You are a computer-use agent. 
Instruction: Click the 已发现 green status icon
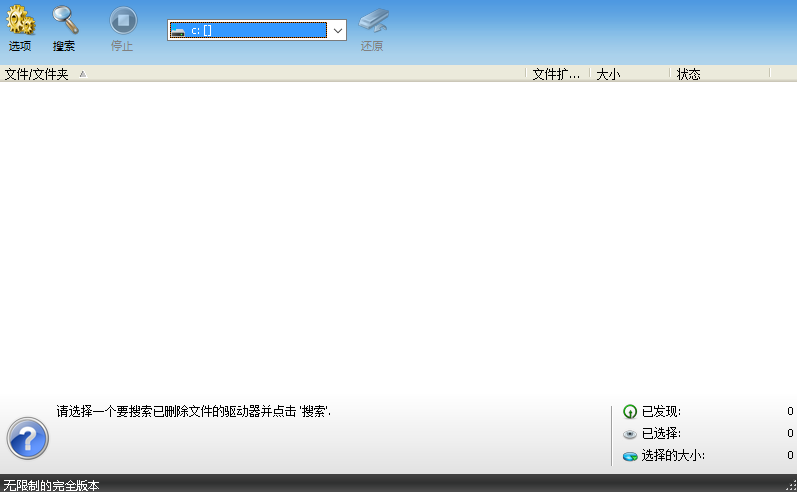tap(630, 412)
